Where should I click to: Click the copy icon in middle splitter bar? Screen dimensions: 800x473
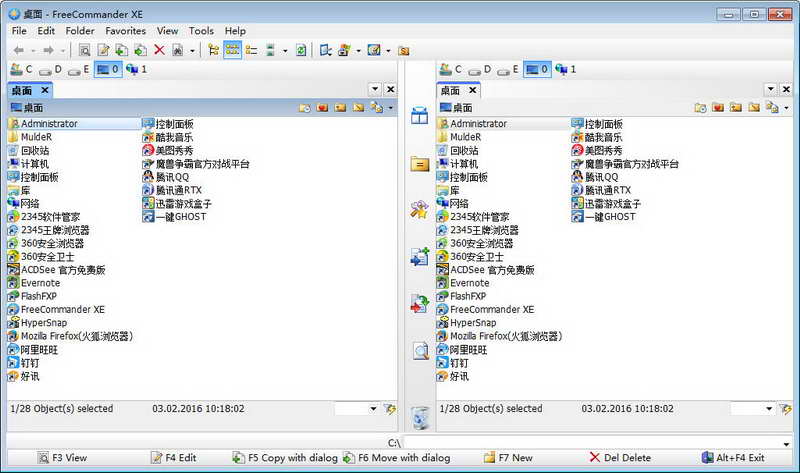pos(420,257)
